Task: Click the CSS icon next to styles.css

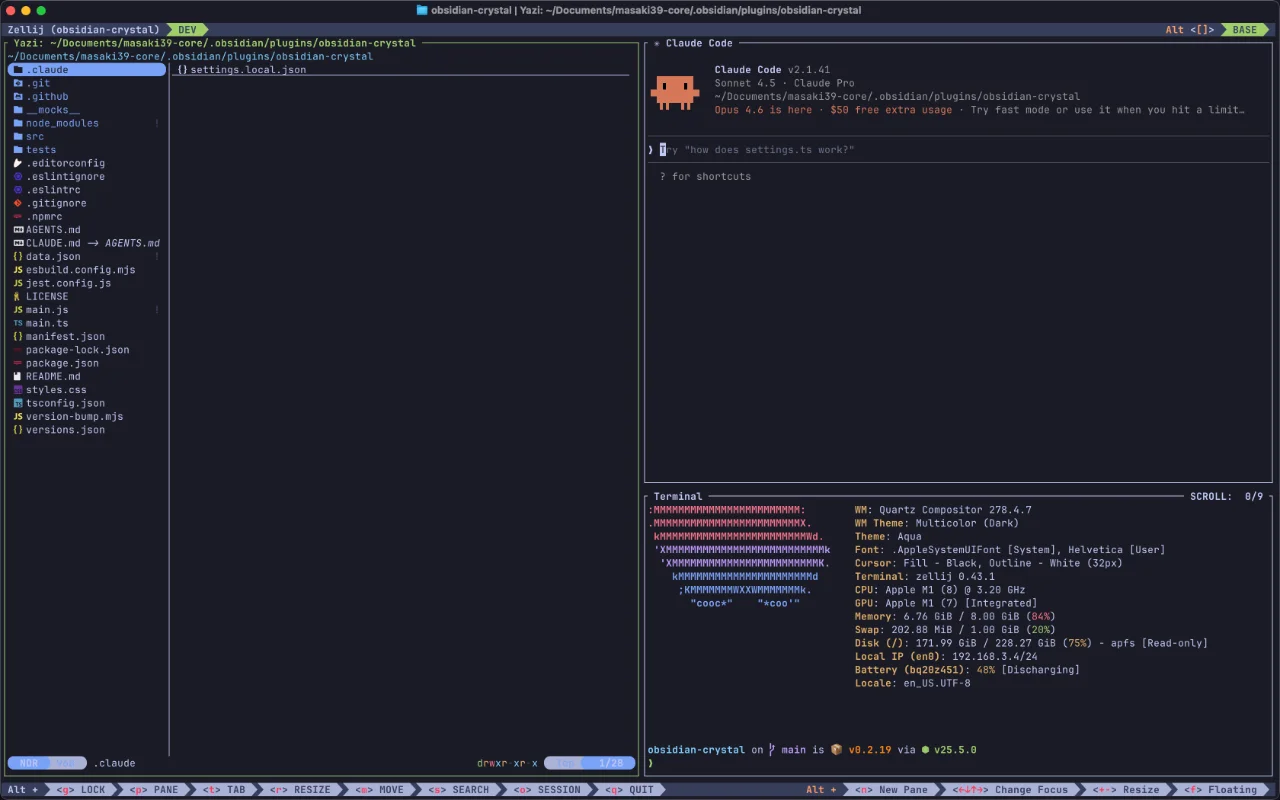Action: point(18,390)
